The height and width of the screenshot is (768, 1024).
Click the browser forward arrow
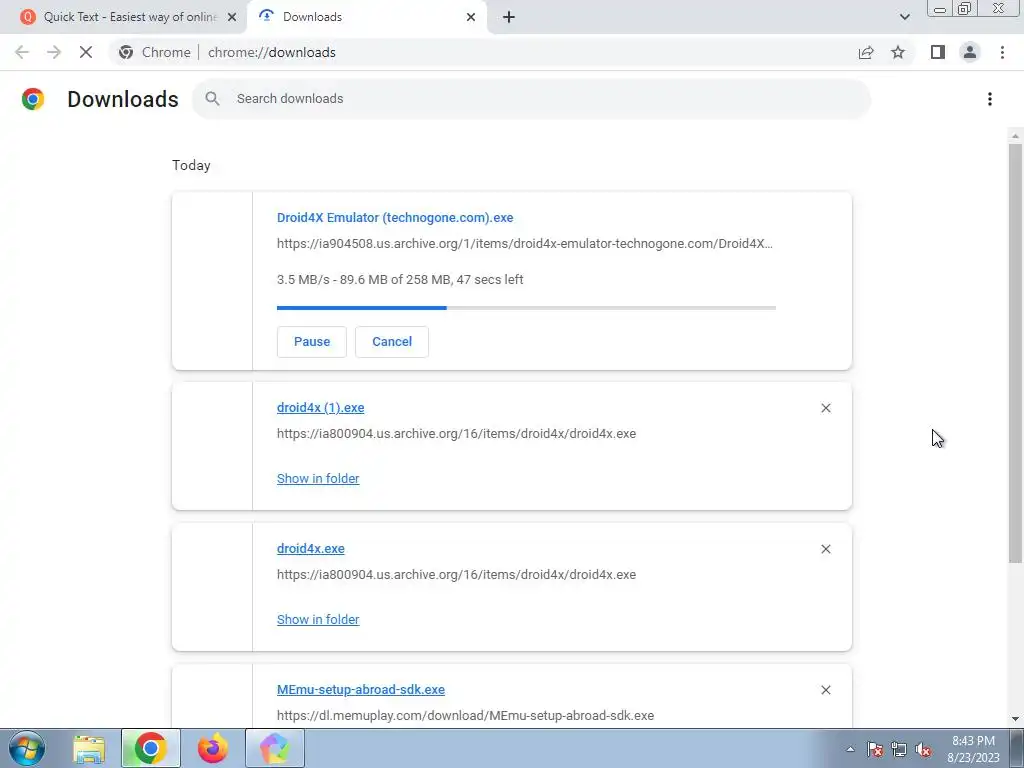54,52
